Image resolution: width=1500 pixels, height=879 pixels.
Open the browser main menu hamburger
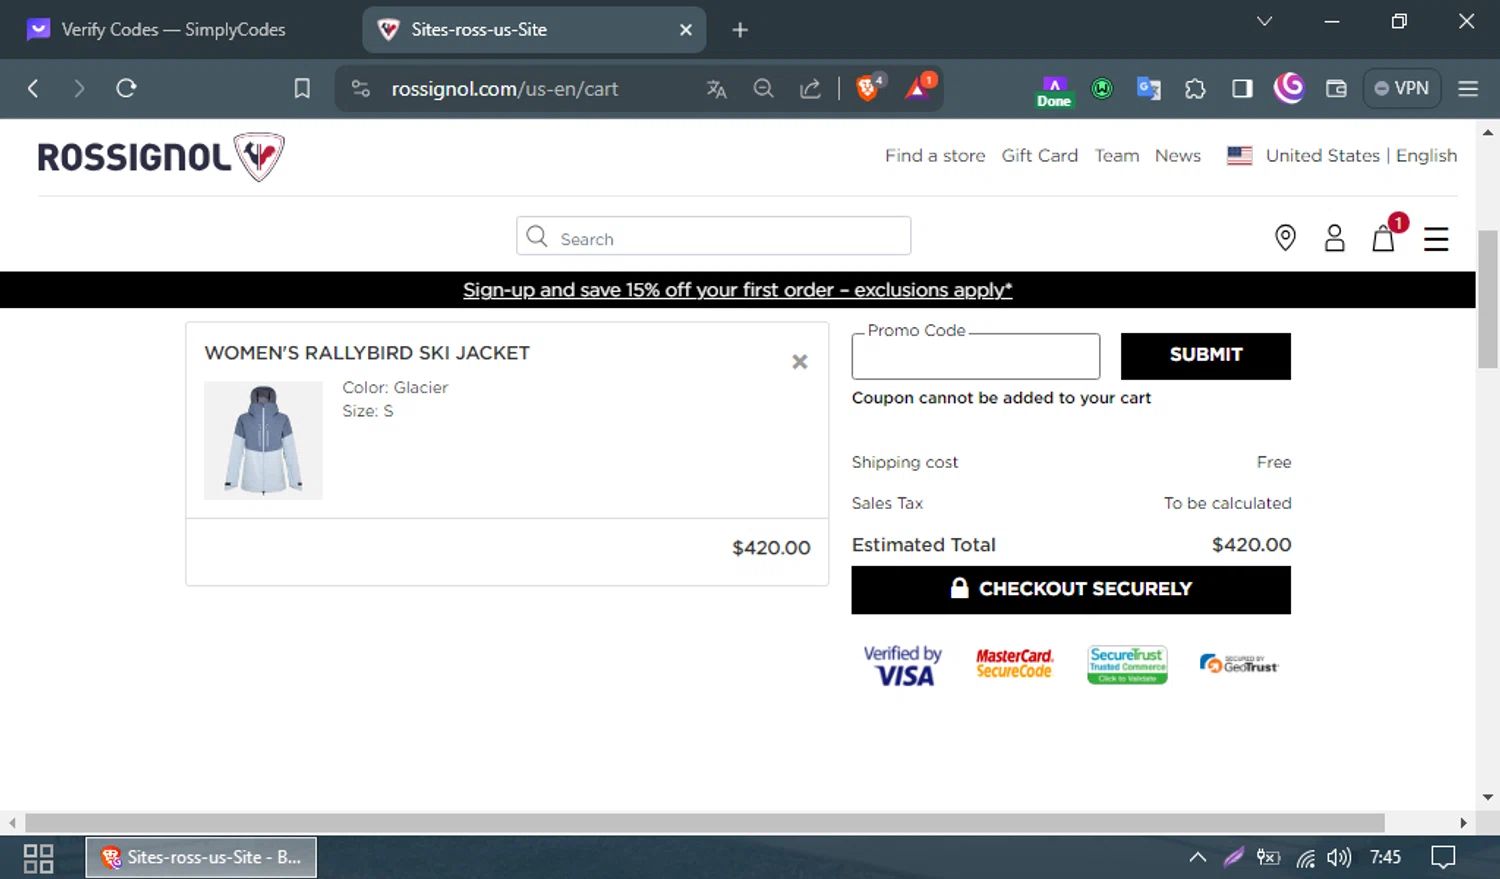pyautogui.click(x=1468, y=89)
